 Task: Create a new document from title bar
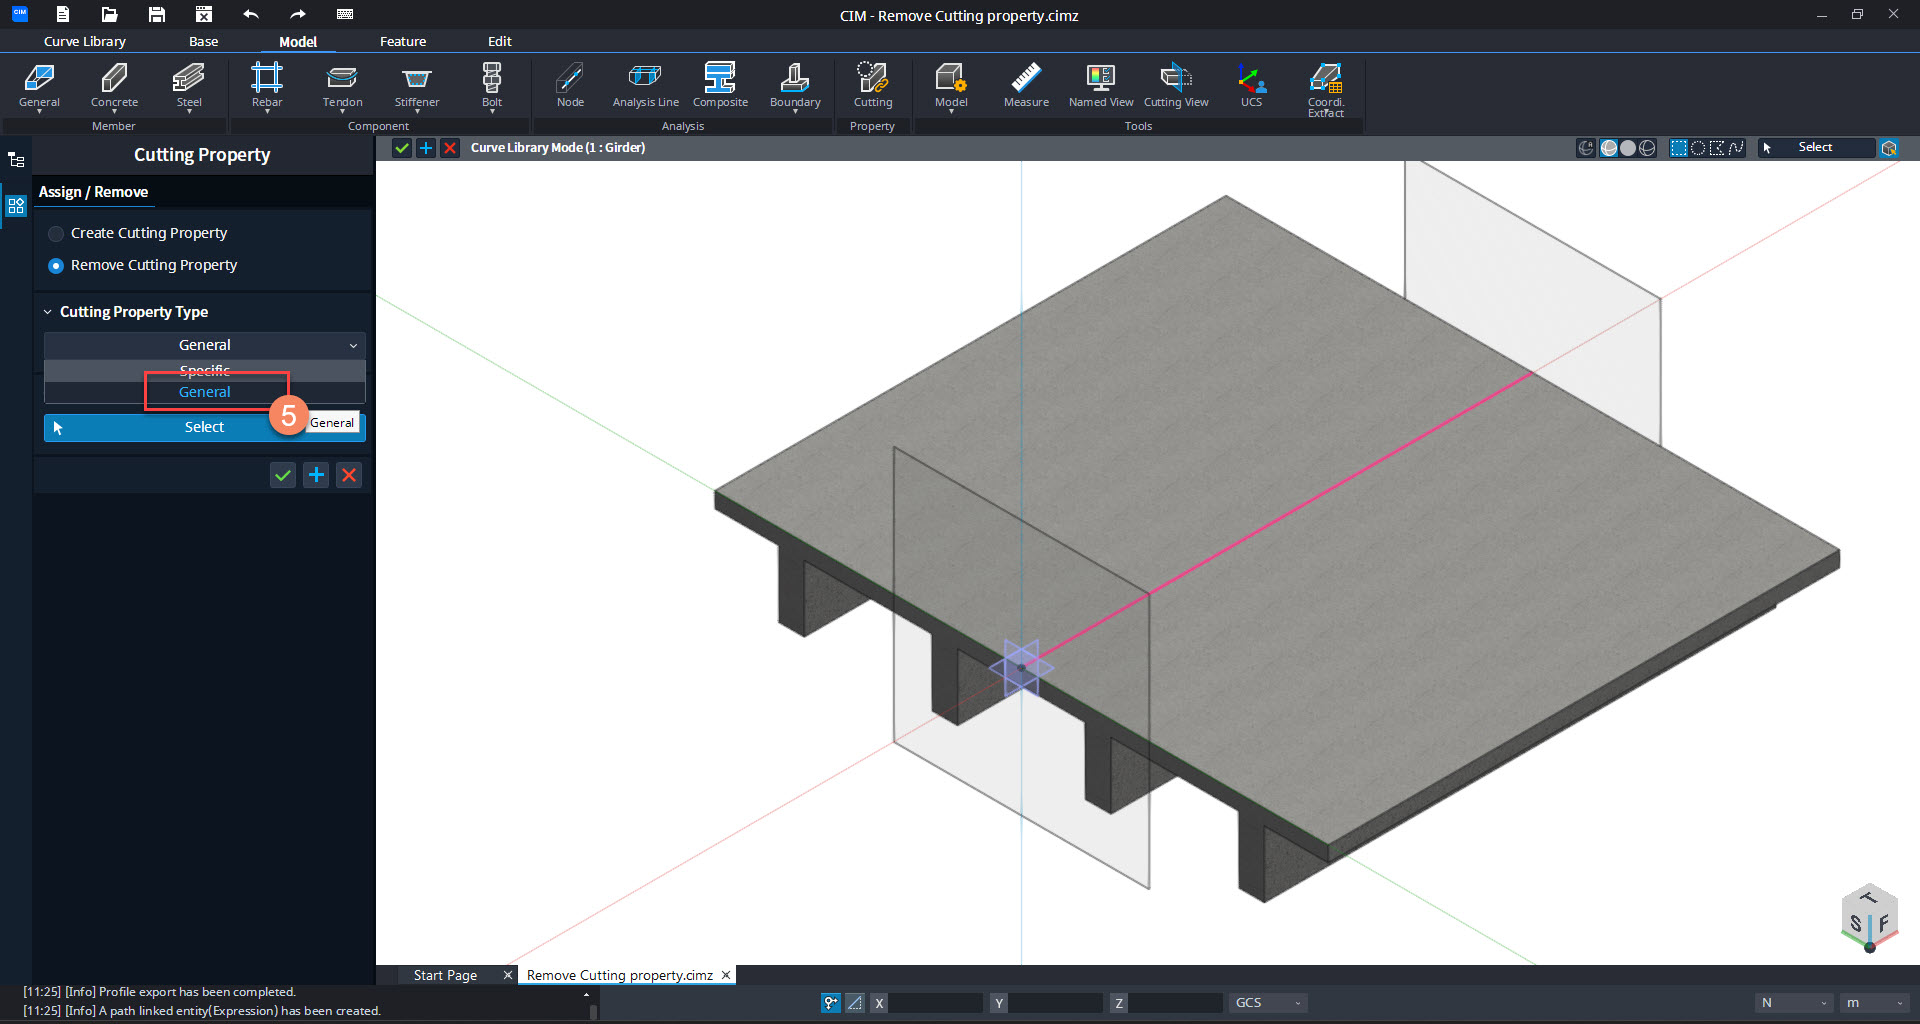pyautogui.click(x=63, y=14)
